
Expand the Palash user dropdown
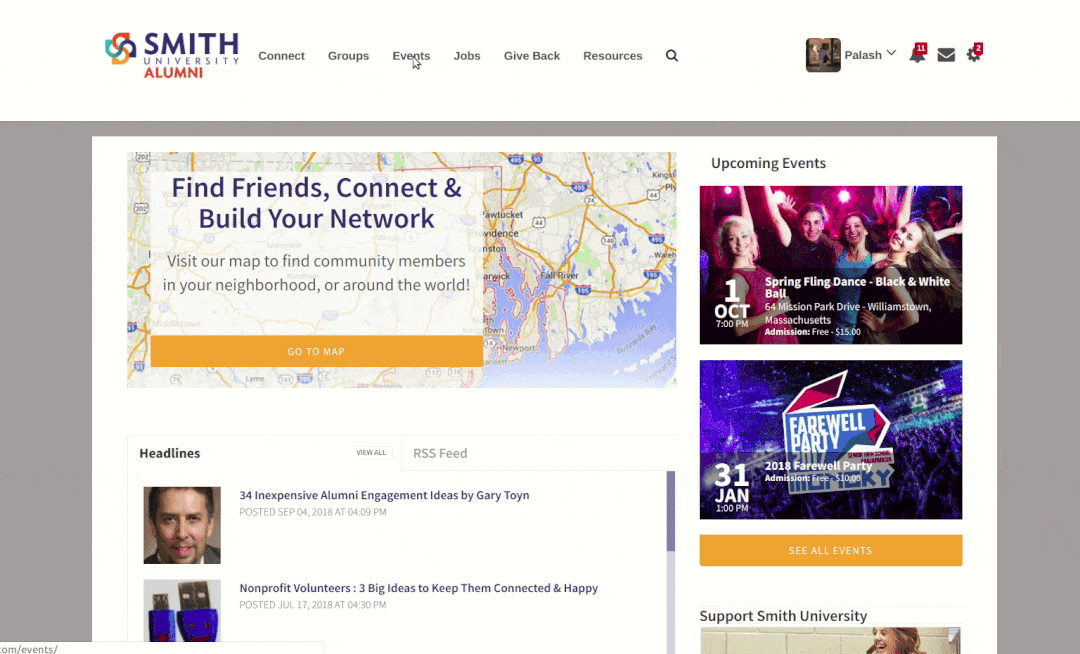click(870, 55)
